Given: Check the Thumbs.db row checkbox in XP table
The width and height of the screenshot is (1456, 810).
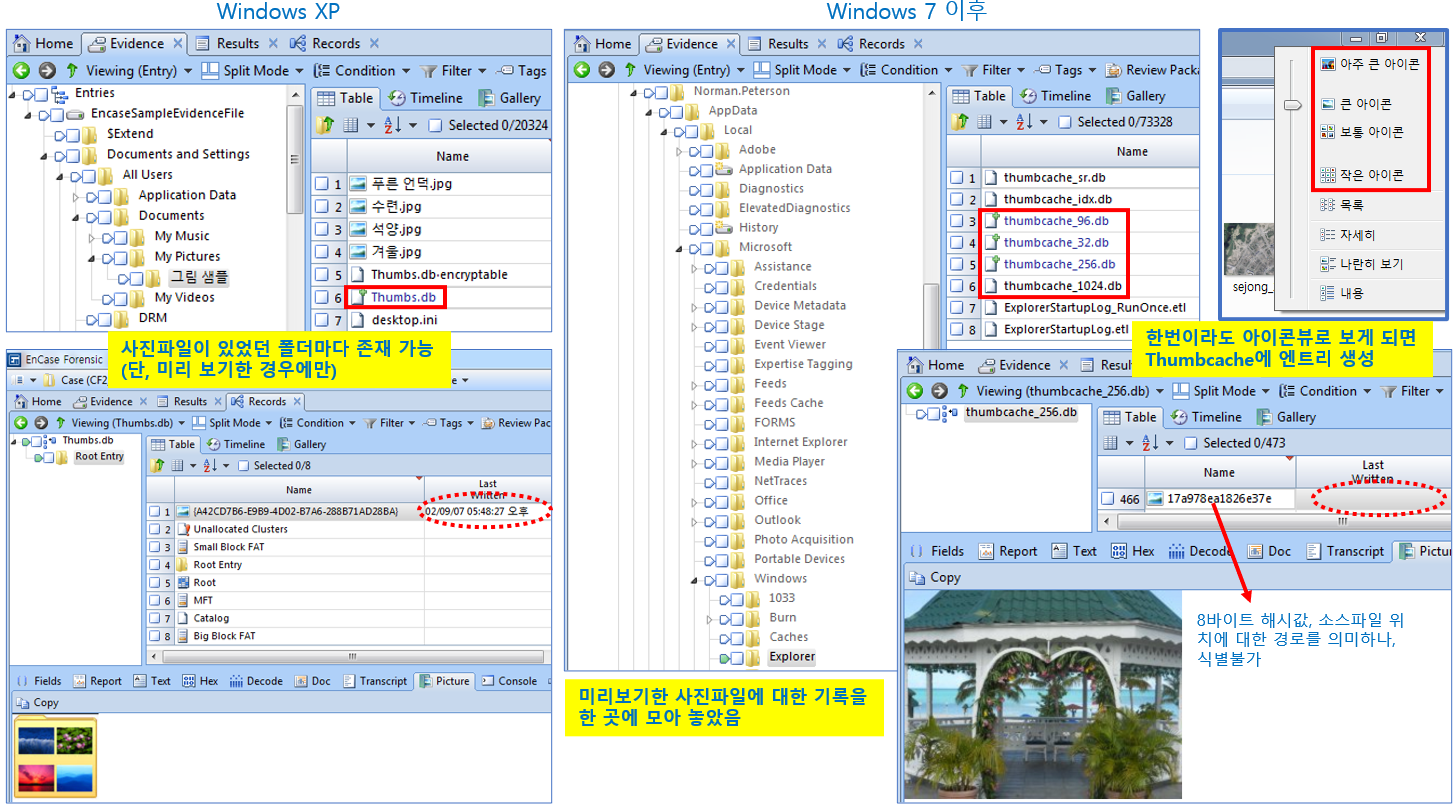Looking at the screenshot, I should click(321, 297).
